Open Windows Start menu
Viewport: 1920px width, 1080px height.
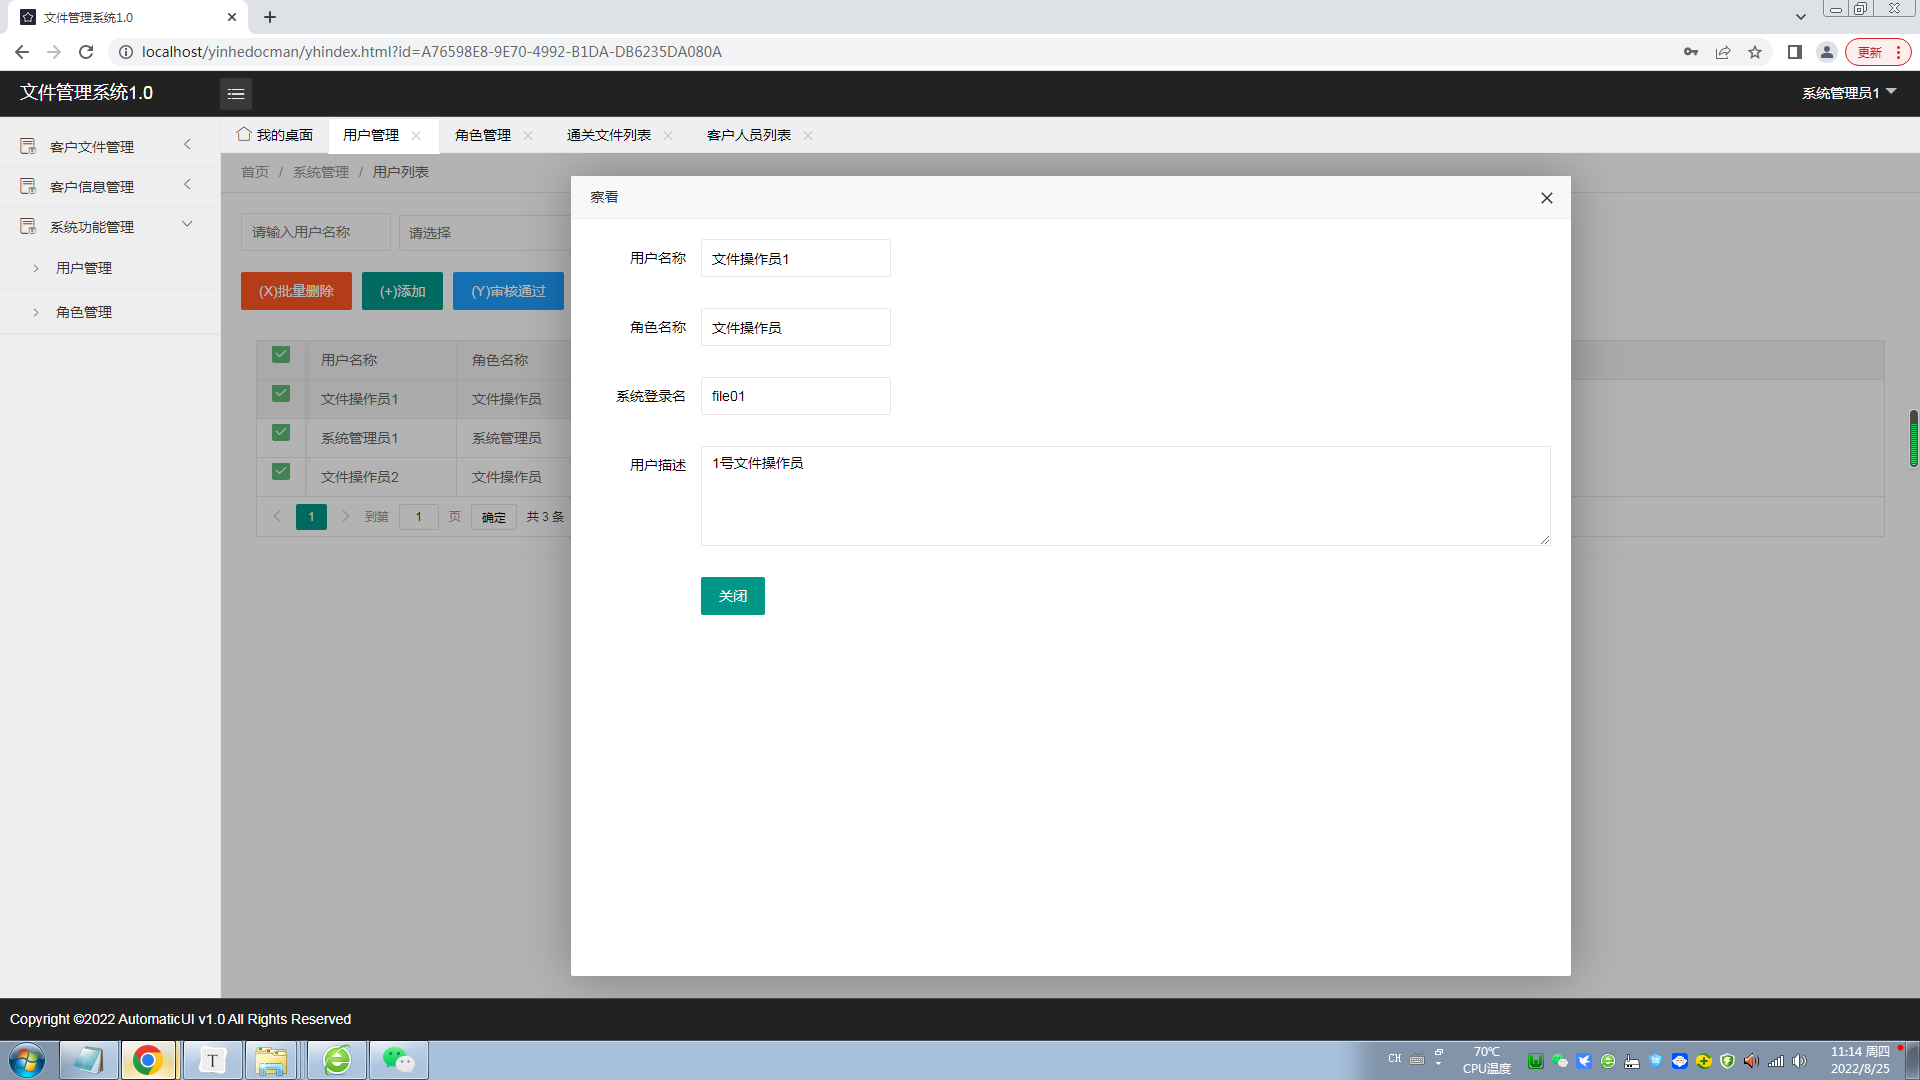(27, 1060)
